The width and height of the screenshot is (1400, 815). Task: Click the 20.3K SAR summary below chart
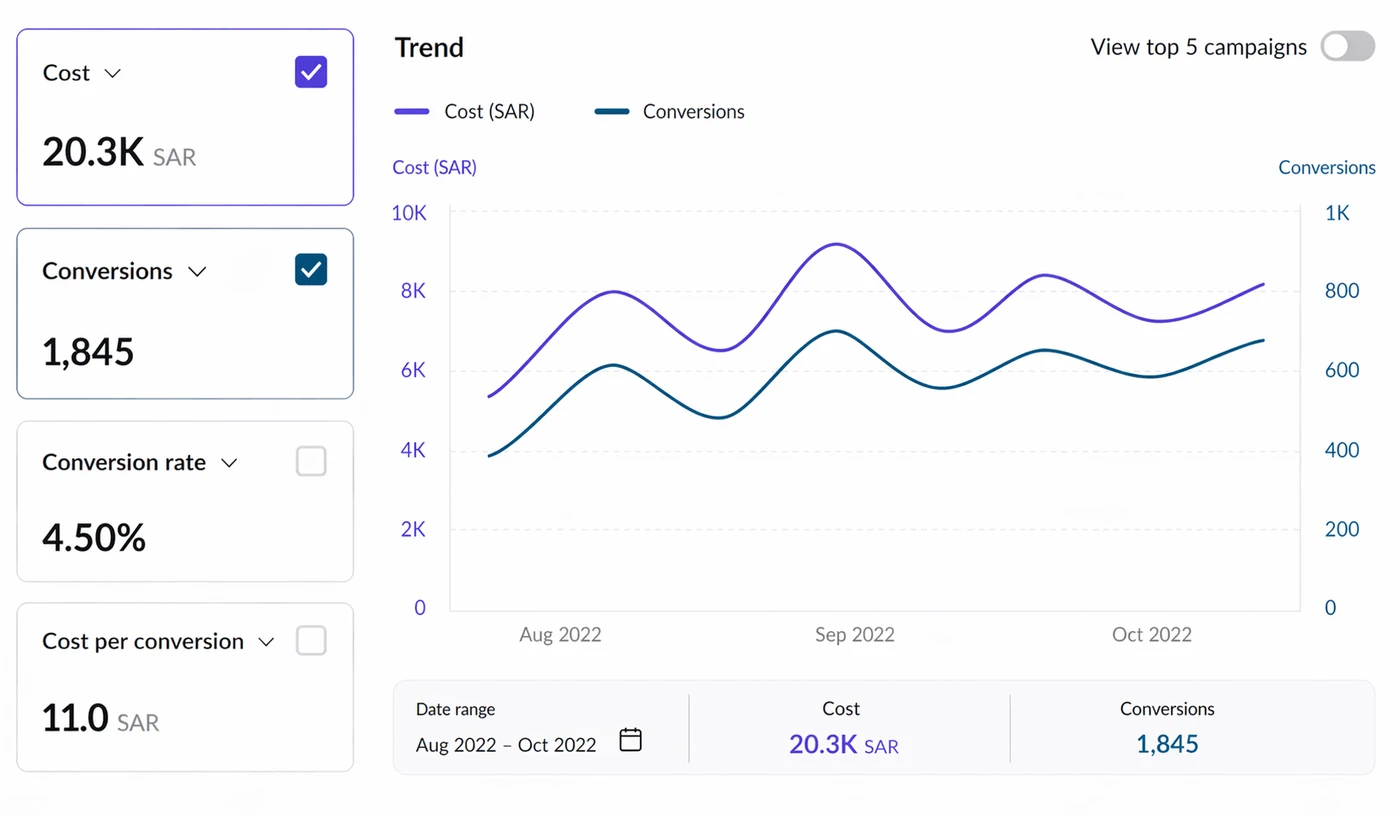[x=844, y=744]
